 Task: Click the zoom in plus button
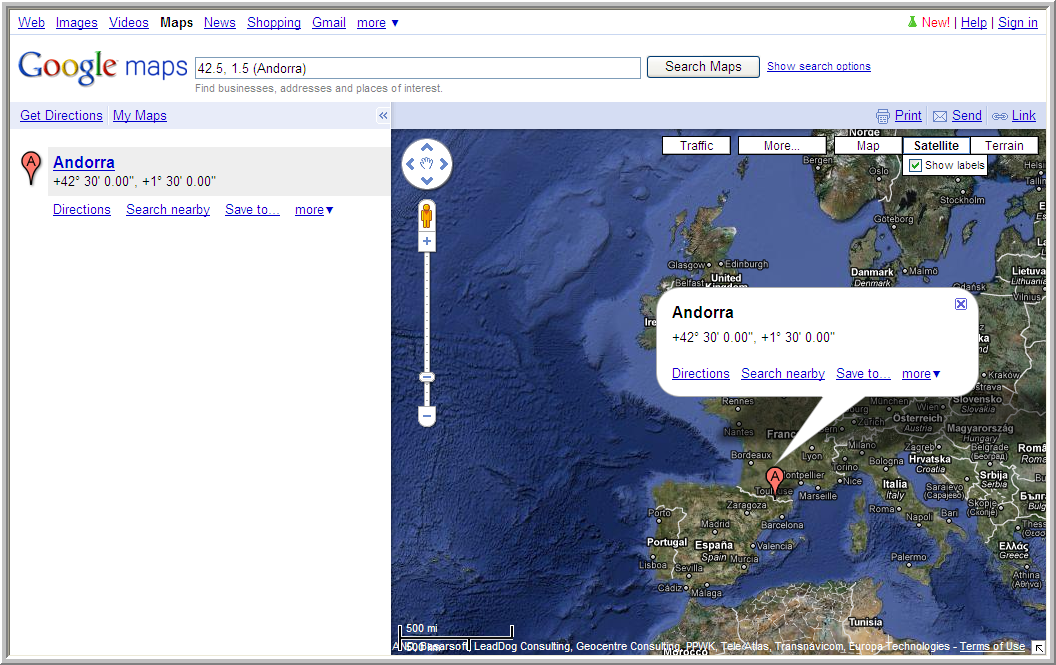tap(427, 242)
